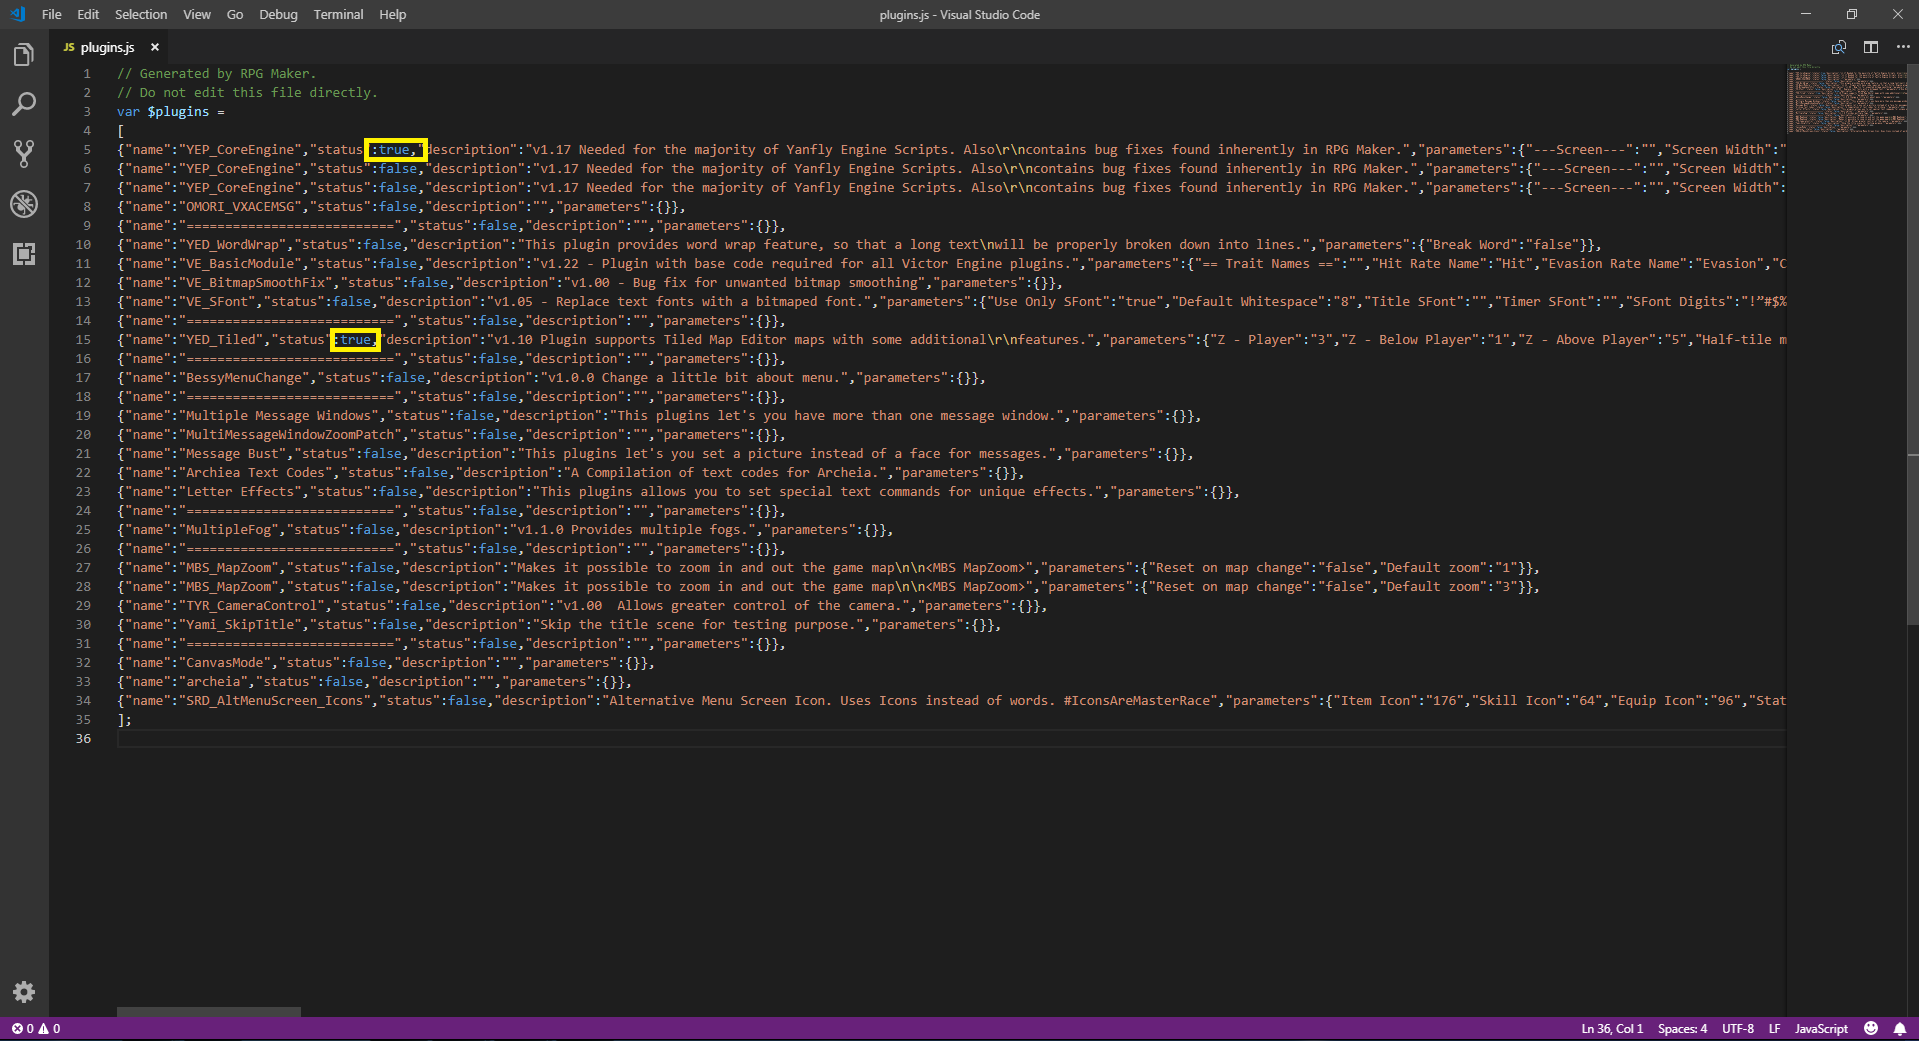Image resolution: width=1919 pixels, height=1041 pixels.
Task: Split the editor to the right
Action: [x=1871, y=47]
